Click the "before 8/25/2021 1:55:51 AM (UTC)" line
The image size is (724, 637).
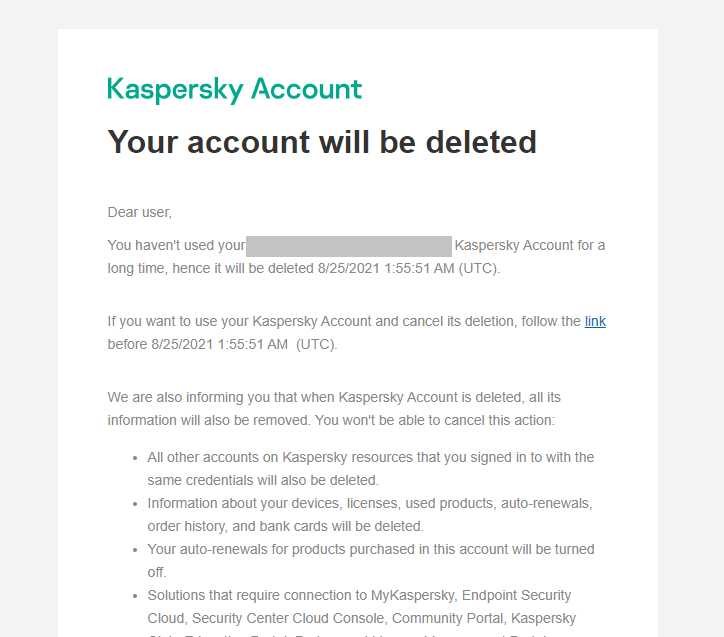tap(222, 344)
